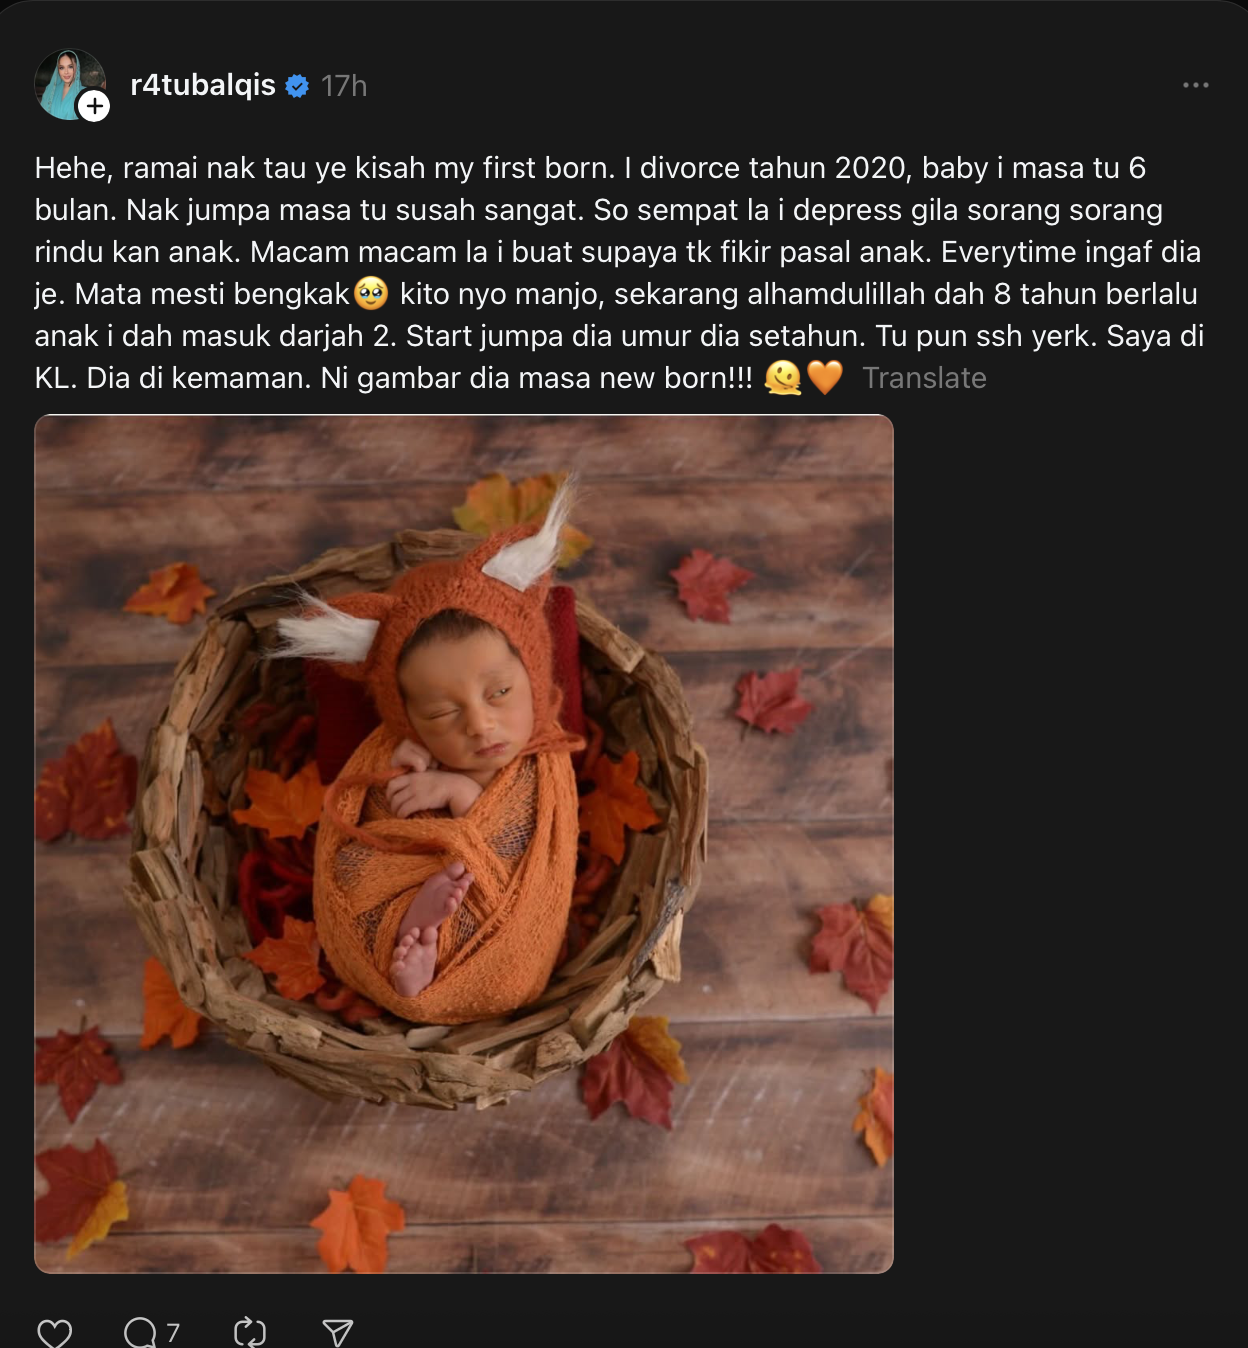Viewport: 1248px width, 1348px height.
Task: Click the melting face emoji in caption
Action: (x=783, y=378)
